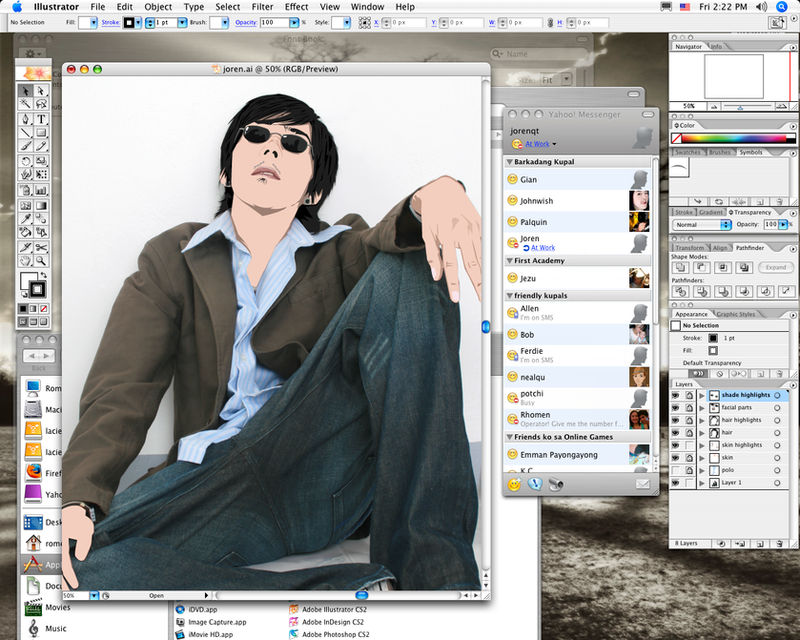800x640 pixels.
Task: Pick the Eyedropper tool
Action: [x=26, y=219]
